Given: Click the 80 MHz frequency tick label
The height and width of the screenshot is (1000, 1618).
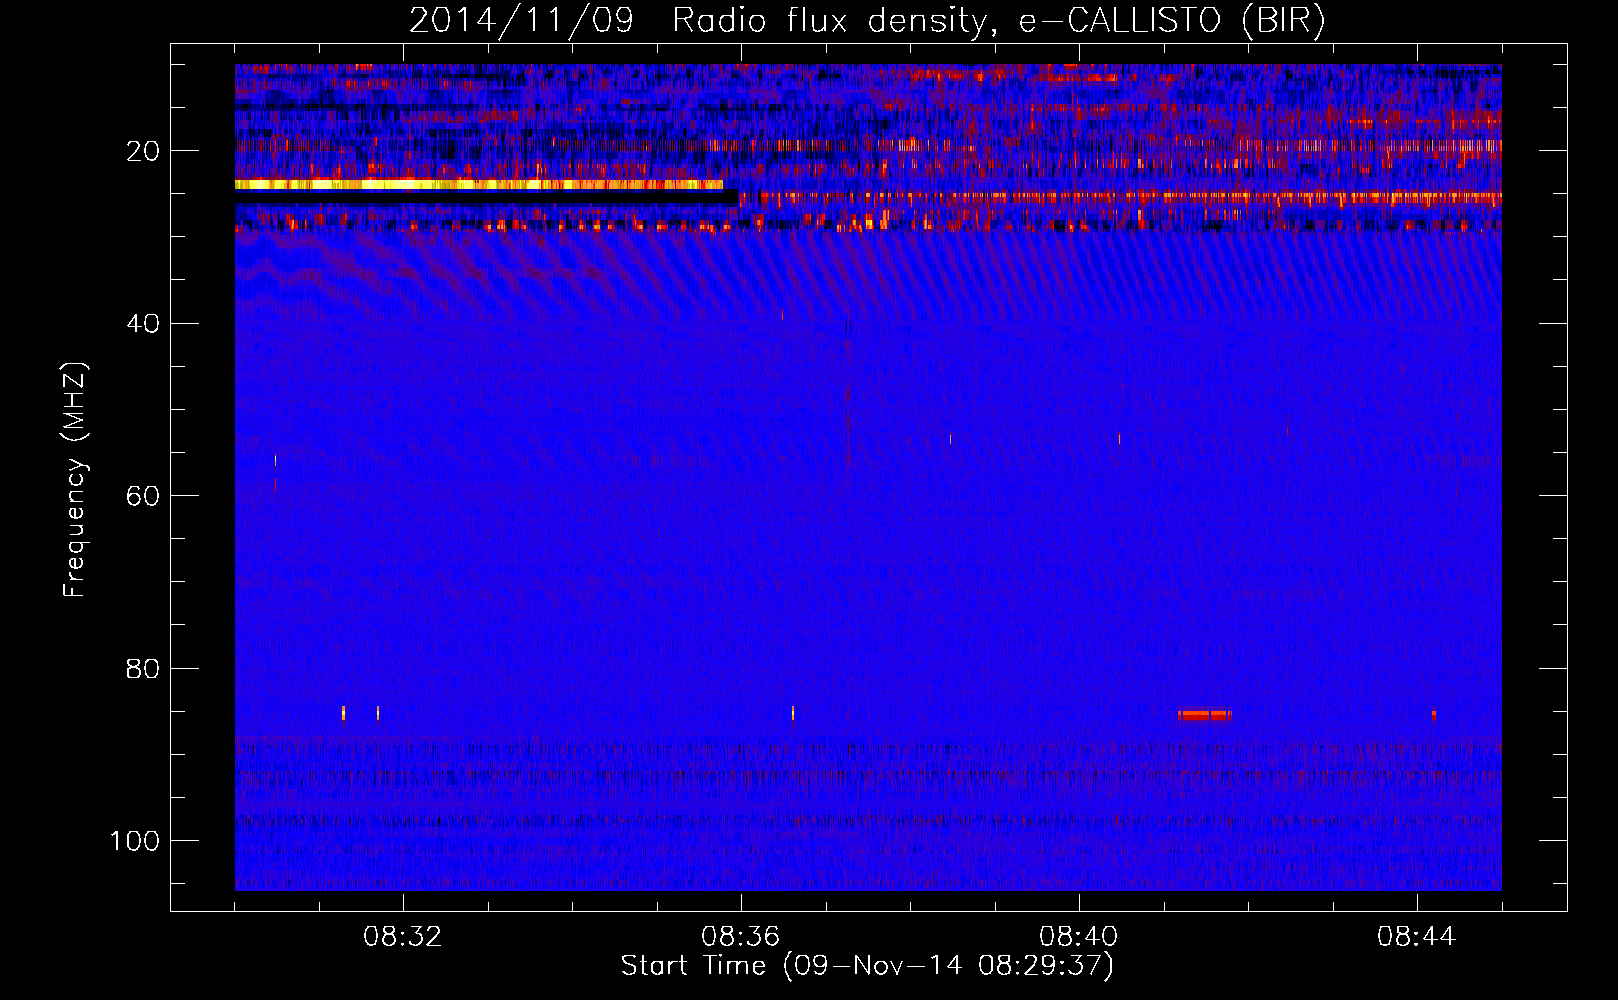Looking at the screenshot, I should (143, 668).
